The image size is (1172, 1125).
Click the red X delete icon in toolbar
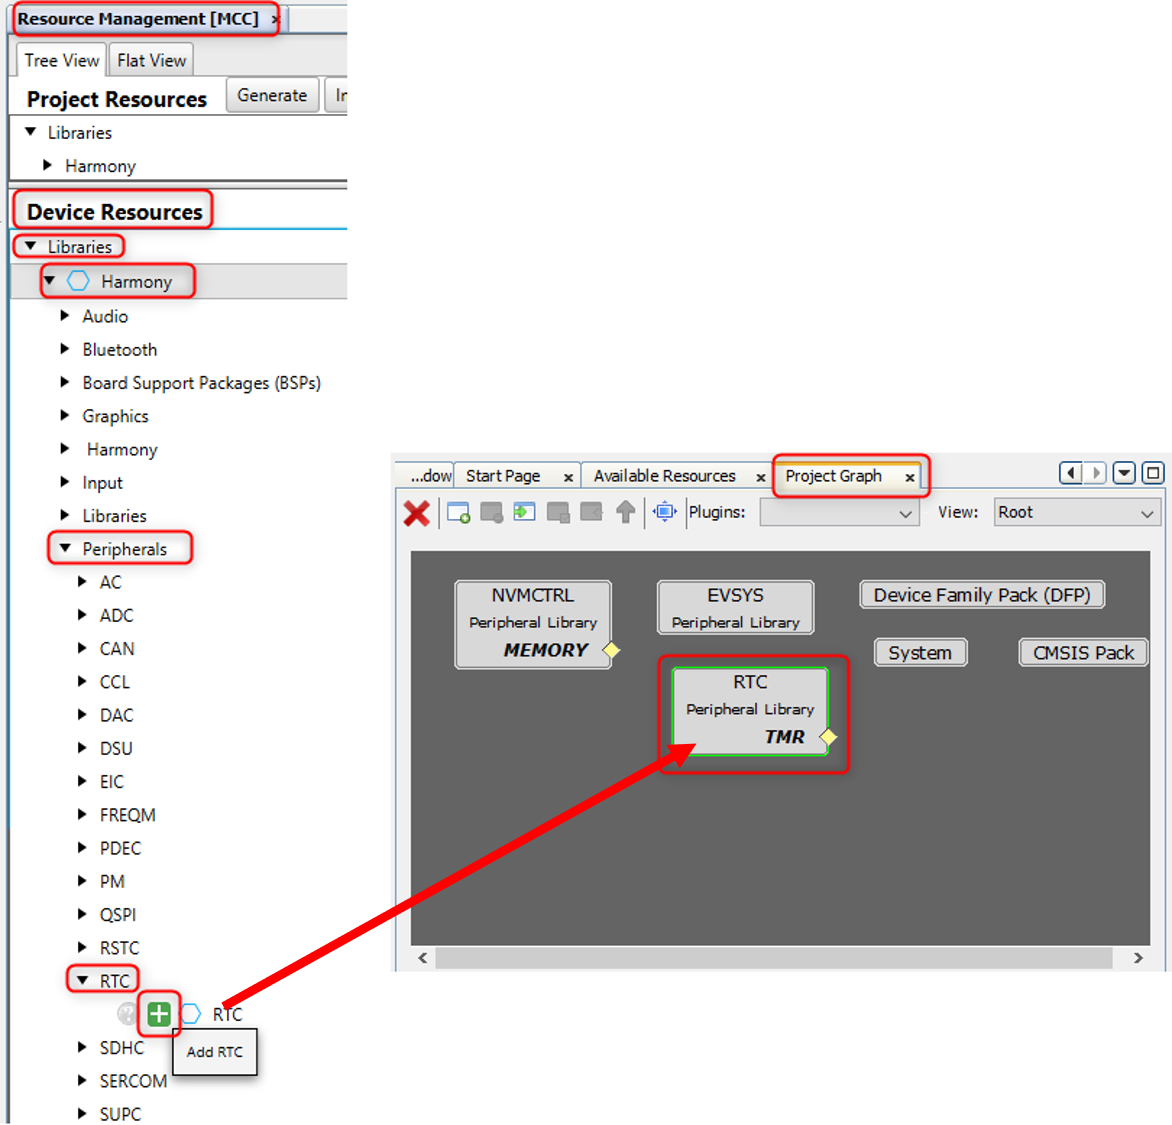click(417, 513)
